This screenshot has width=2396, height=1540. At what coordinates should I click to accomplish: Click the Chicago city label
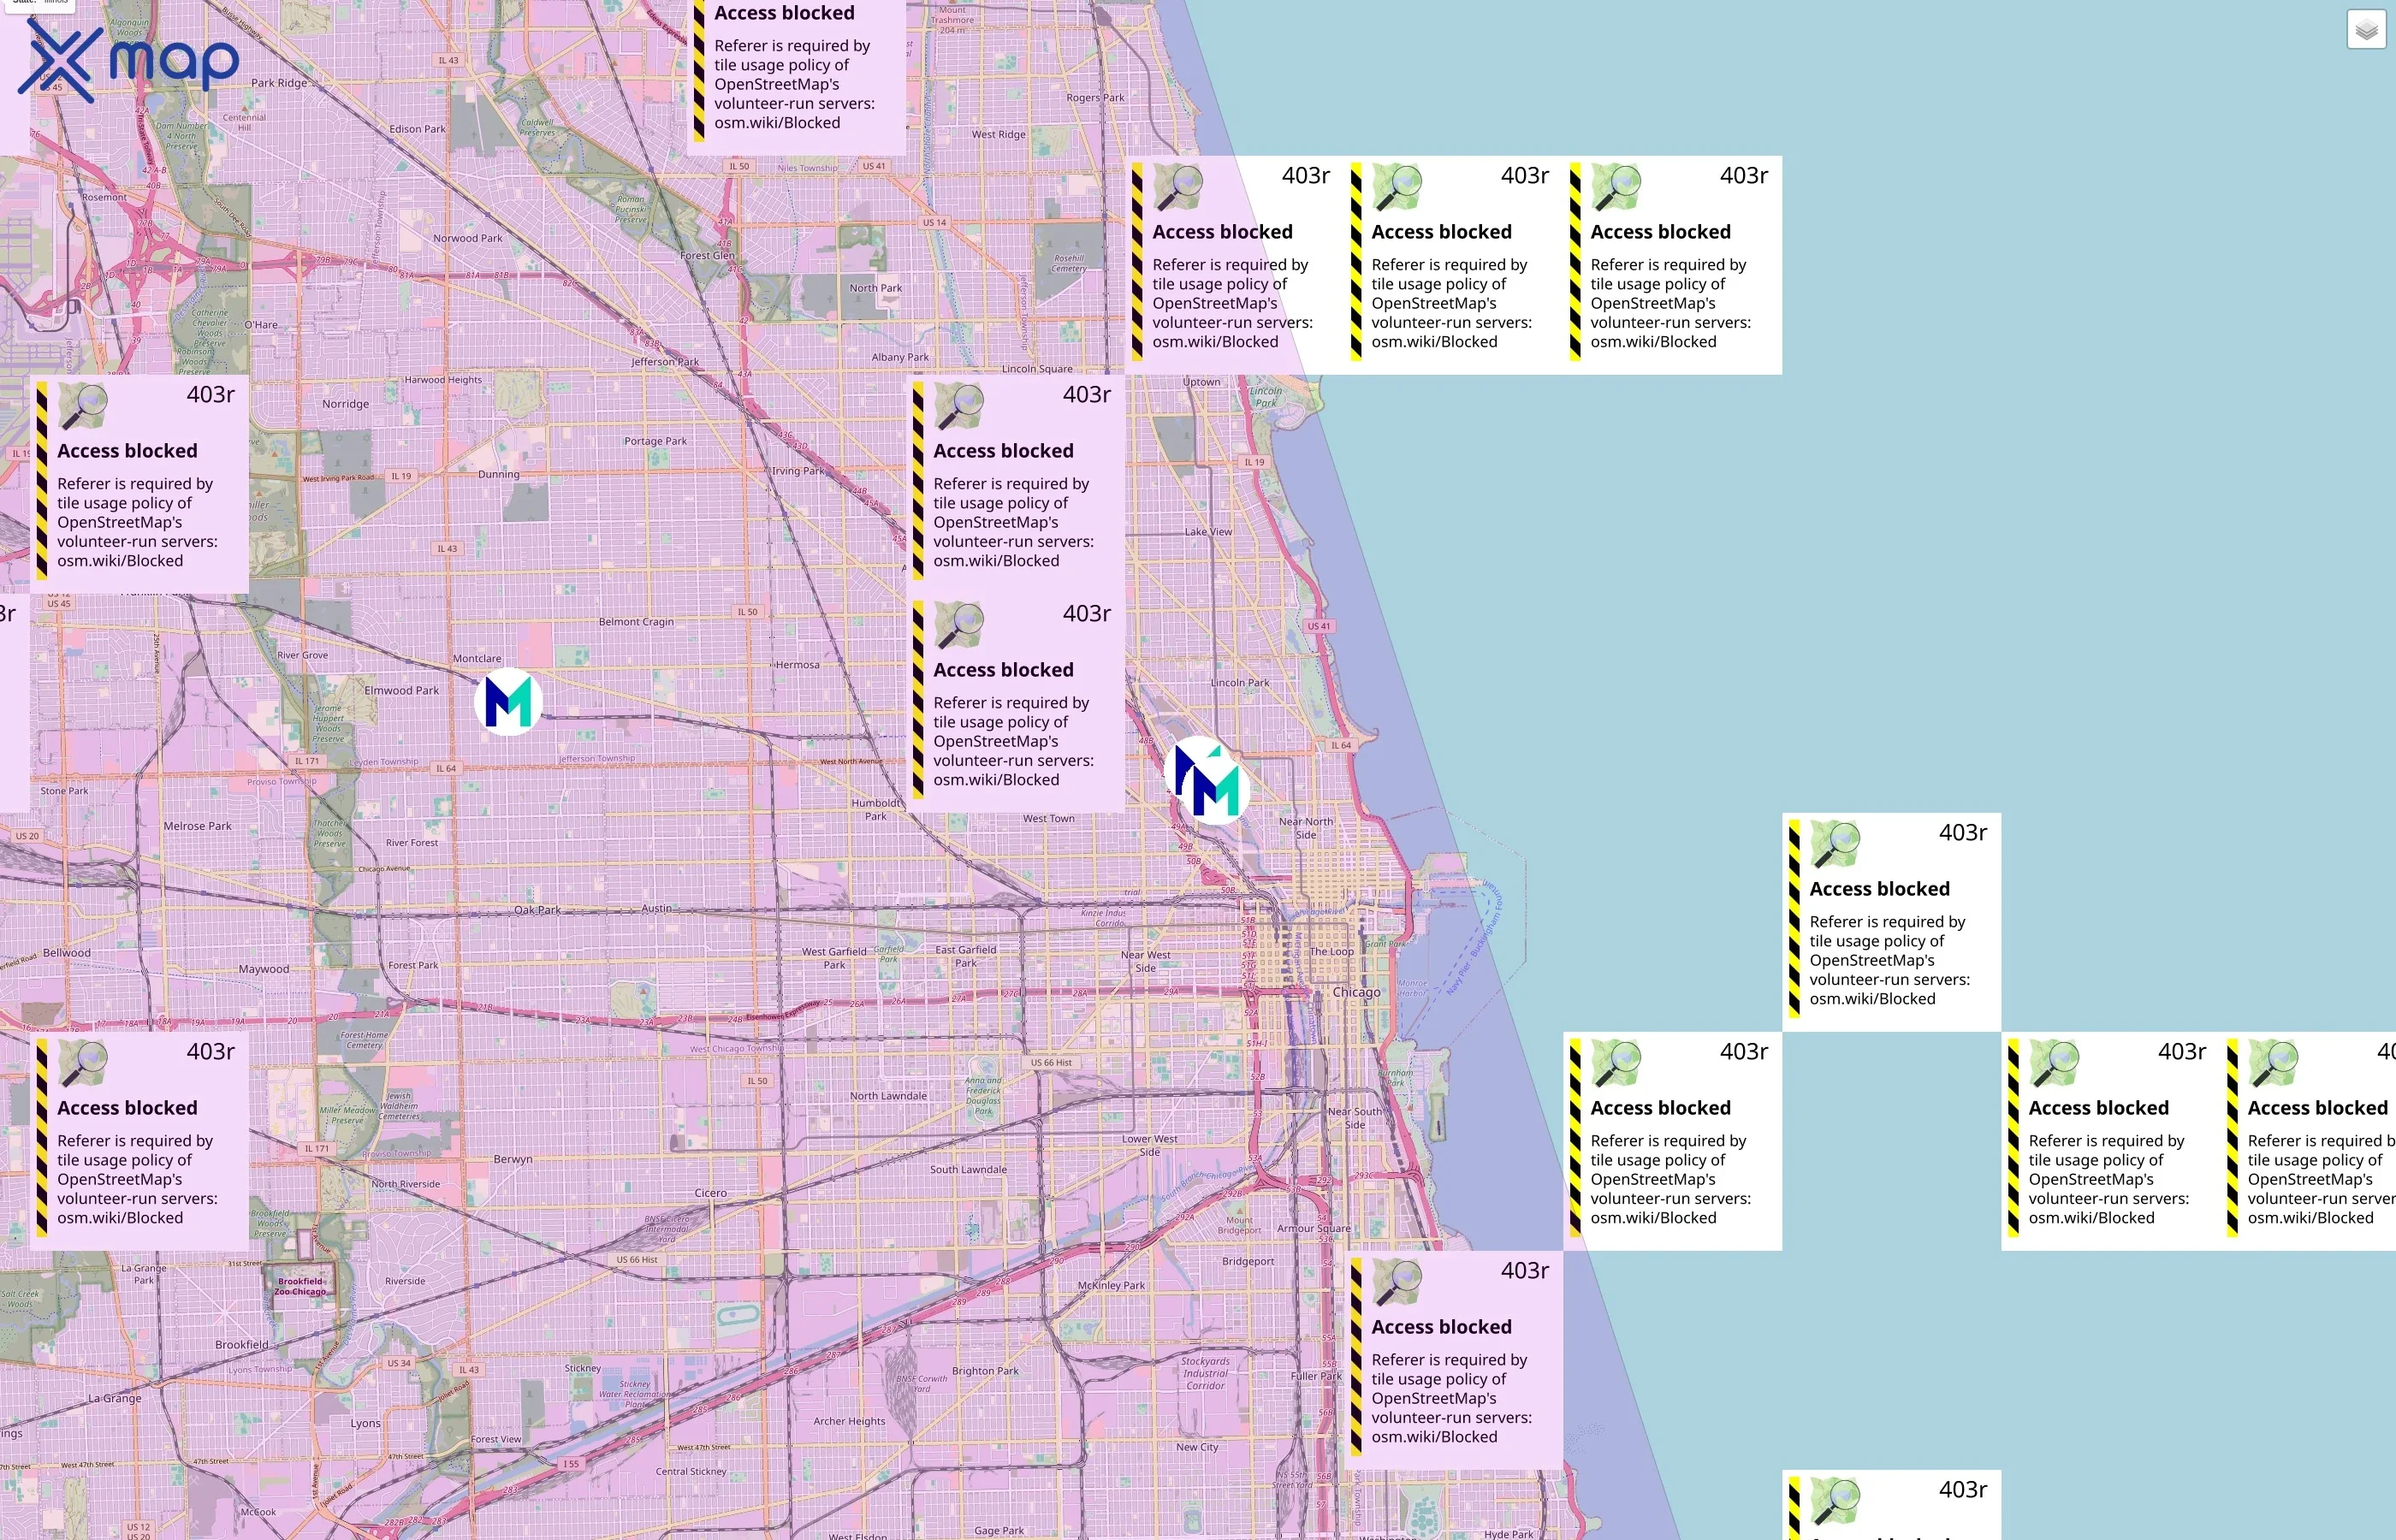coord(1356,992)
